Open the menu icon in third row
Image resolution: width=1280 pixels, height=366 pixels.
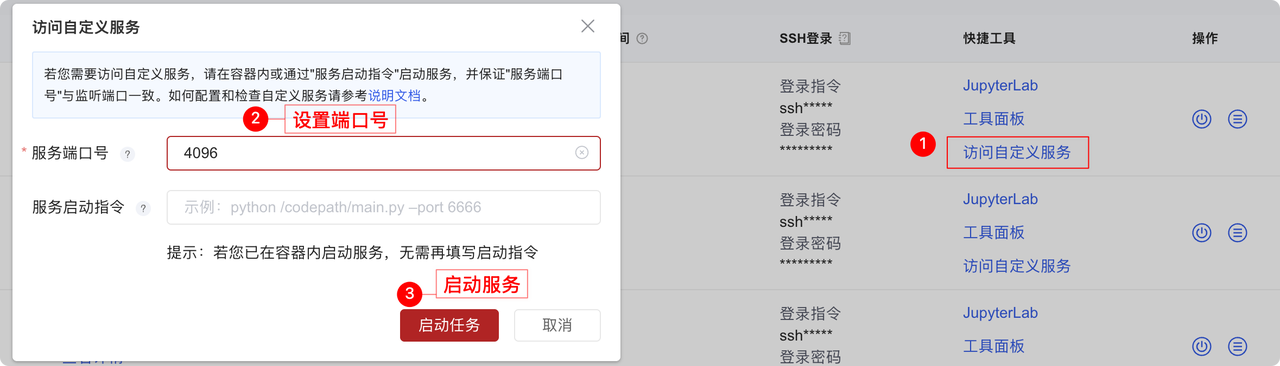click(x=1238, y=346)
